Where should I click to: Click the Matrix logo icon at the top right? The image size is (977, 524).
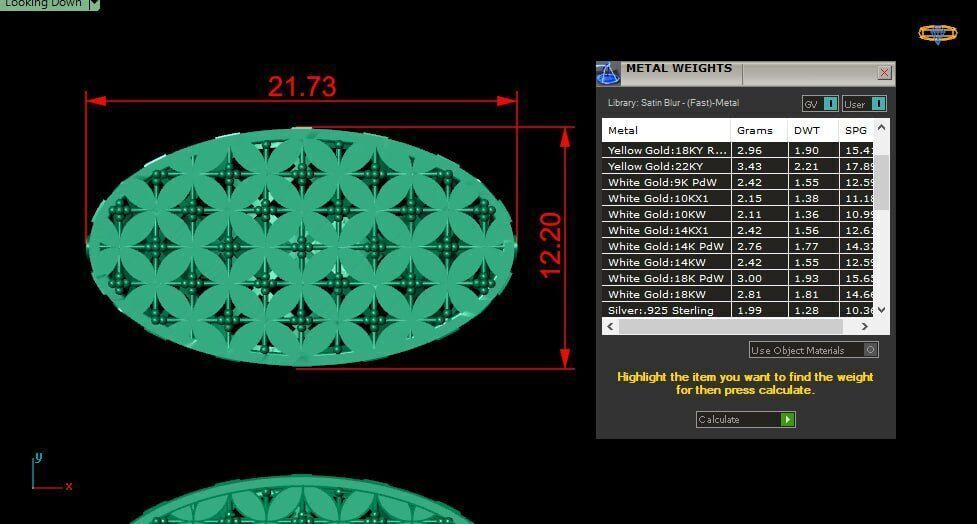point(938,34)
